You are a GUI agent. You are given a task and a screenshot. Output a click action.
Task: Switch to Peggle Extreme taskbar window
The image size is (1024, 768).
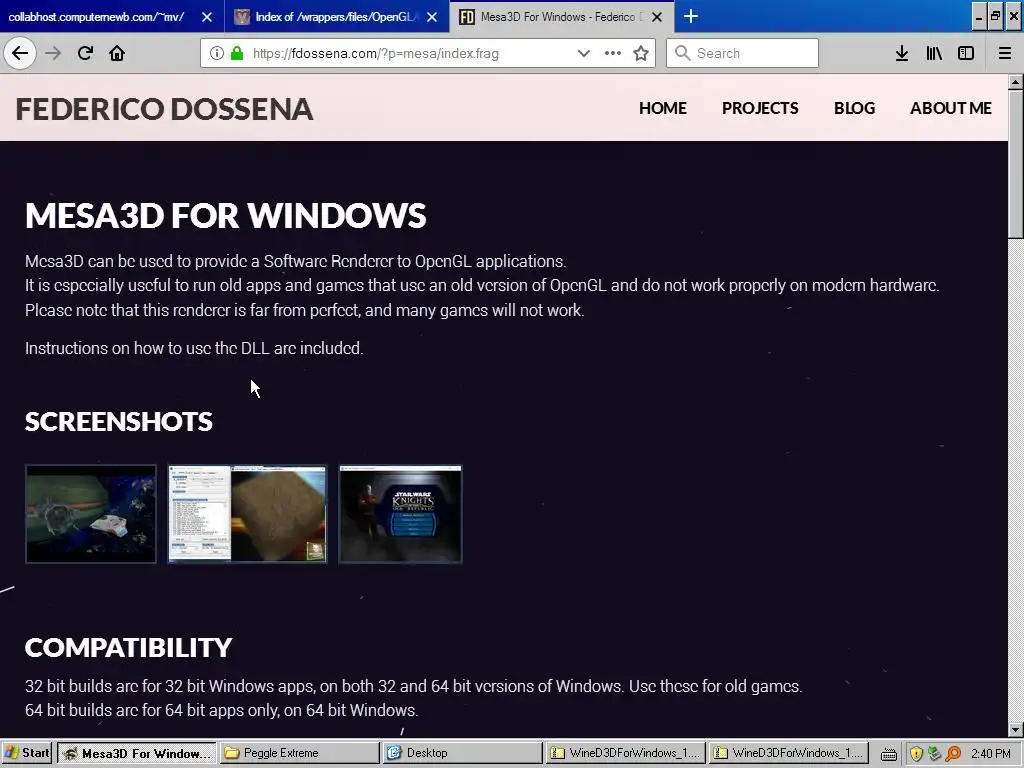pyautogui.click(x=300, y=753)
